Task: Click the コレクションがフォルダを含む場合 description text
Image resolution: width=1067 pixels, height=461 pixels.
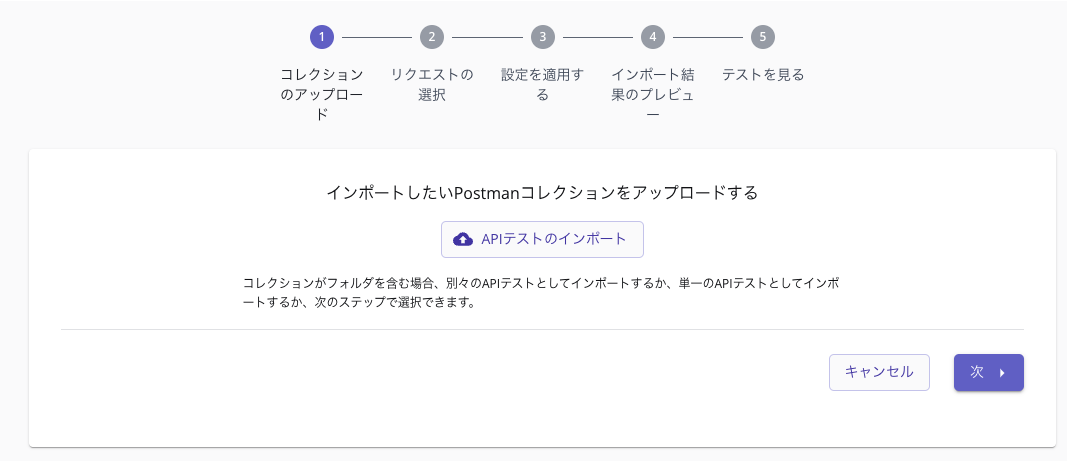Action: [541, 293]
